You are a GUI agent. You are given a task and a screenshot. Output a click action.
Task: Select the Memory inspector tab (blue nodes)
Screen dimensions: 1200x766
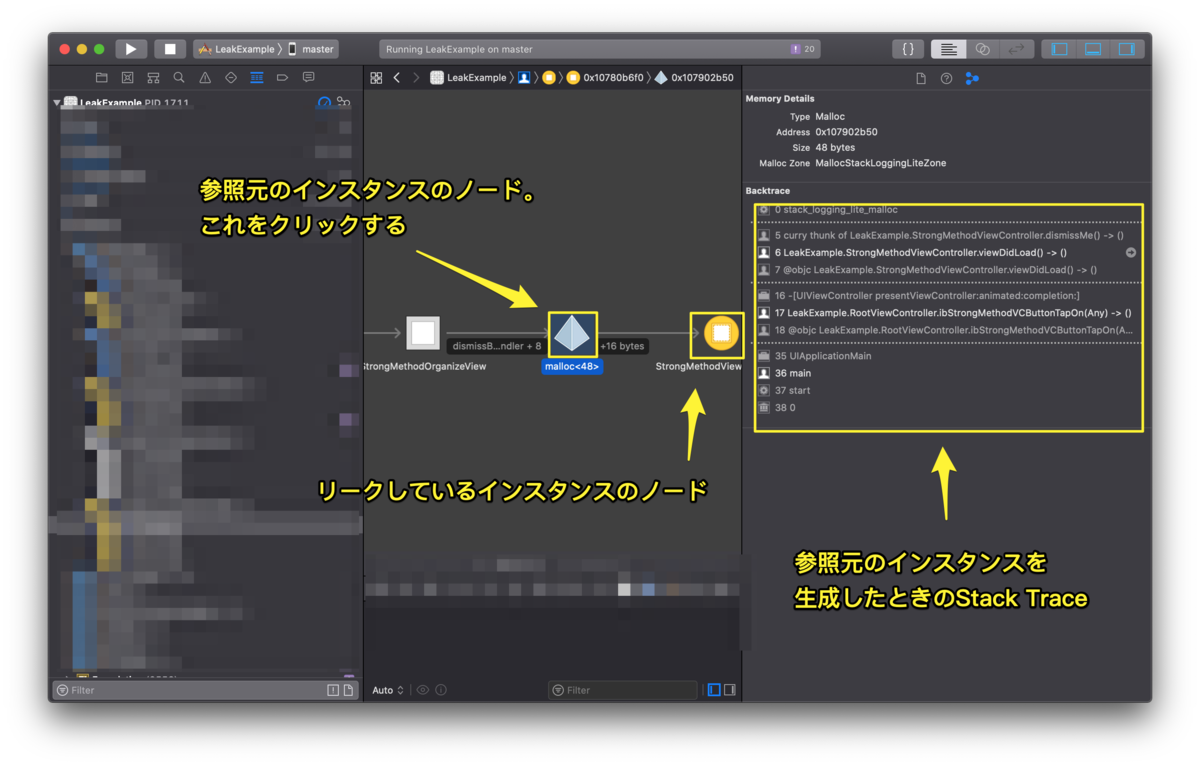click(971, 78)
